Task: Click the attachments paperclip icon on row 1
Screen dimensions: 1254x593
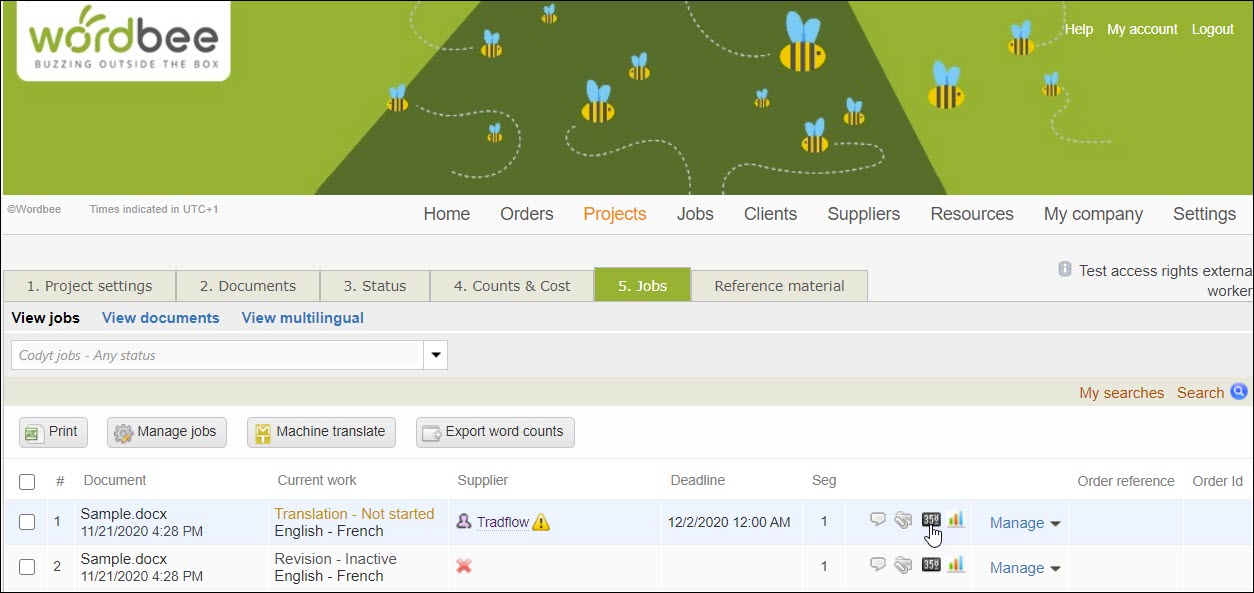Action: click(903, 520)
